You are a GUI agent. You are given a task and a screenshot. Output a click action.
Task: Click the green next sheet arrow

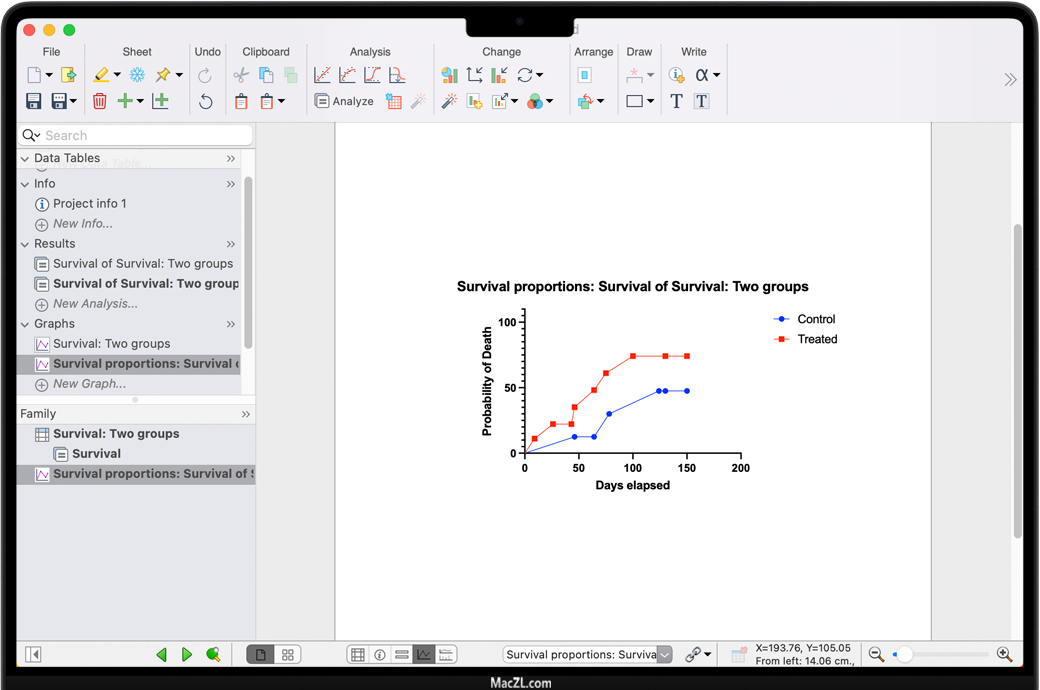(x=187, y=655)
